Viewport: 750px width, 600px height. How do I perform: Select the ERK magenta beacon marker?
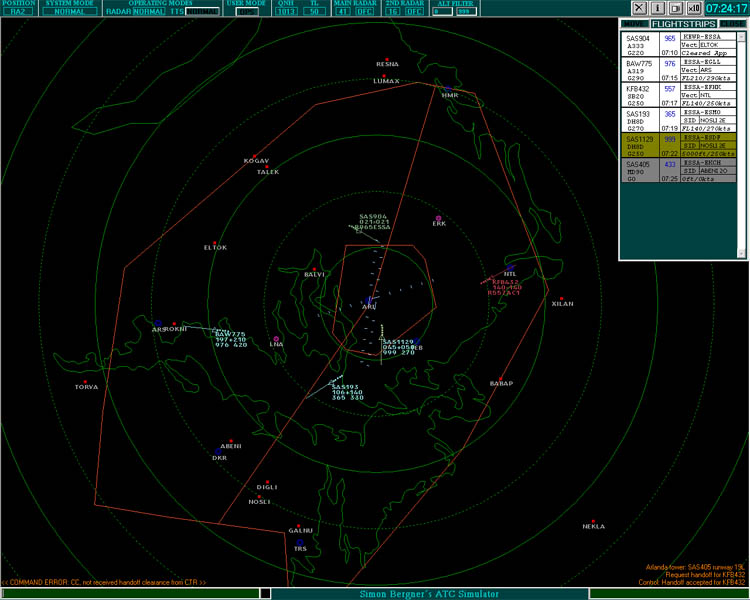point(438,218)
